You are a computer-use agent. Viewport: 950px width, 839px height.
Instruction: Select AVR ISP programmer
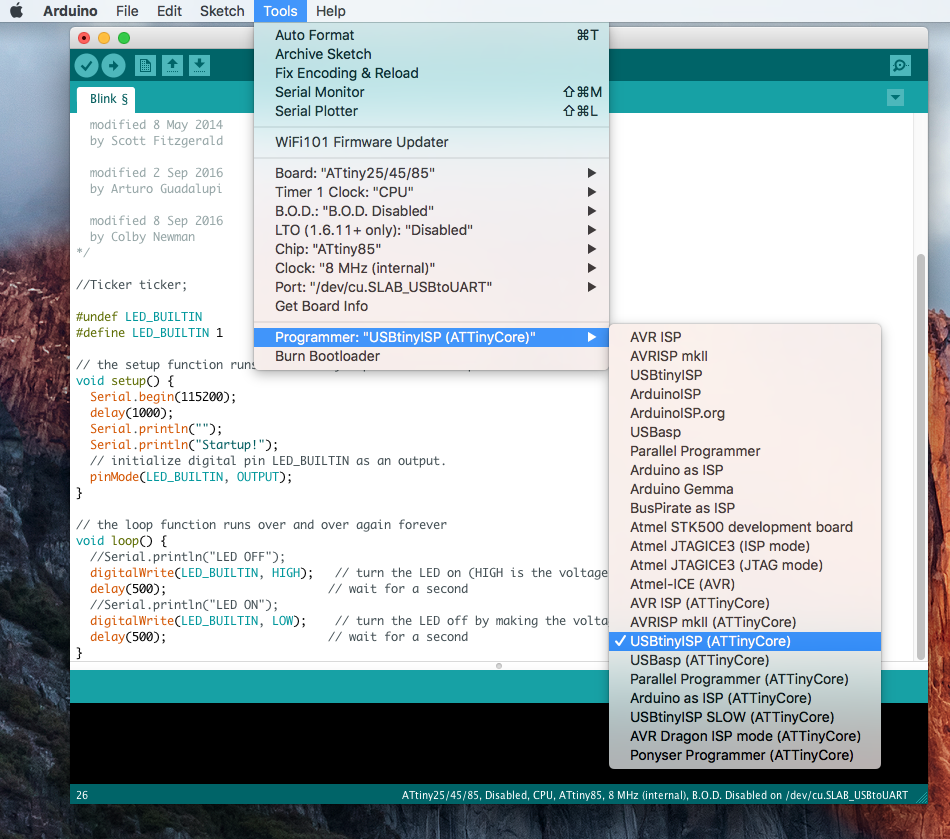[745, 337]
